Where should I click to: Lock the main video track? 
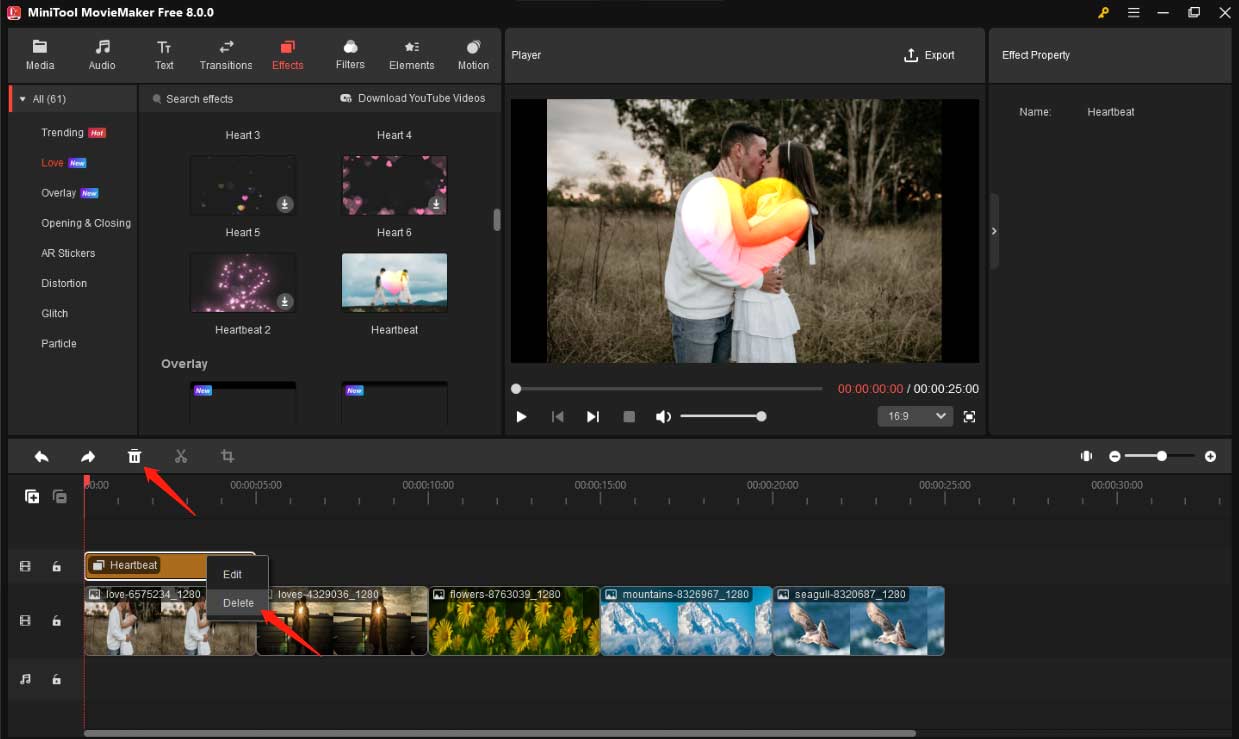click(x=56, y=621)
